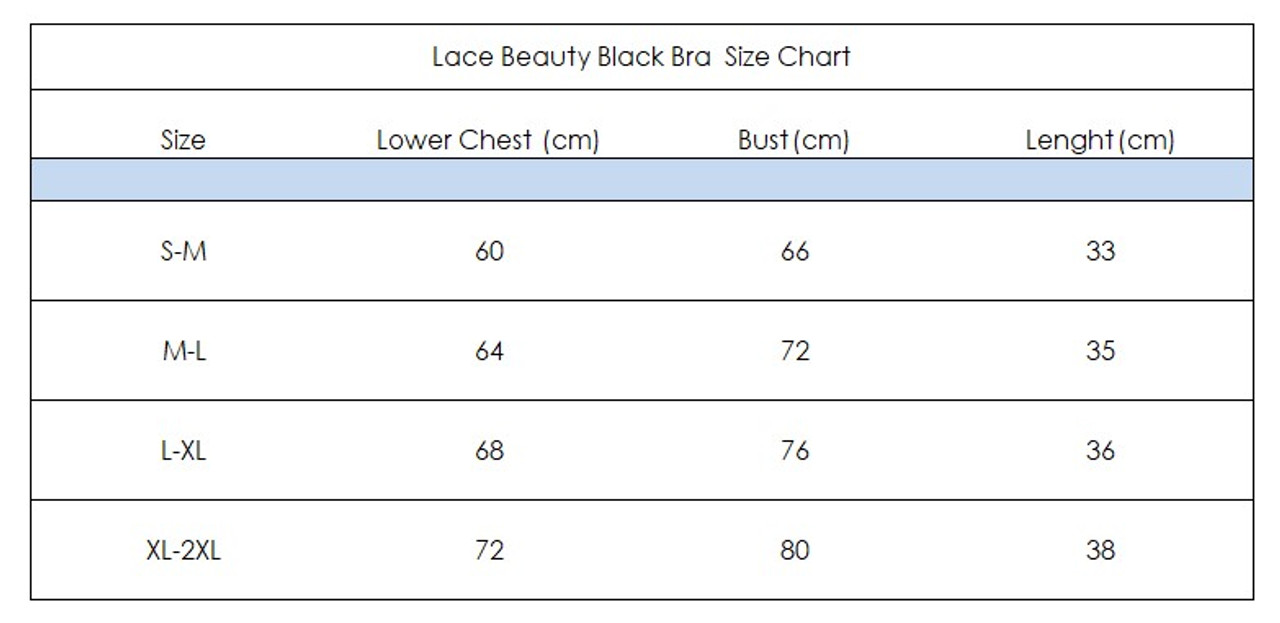Click bust value 76 in L-XL row
The width and height of the screenshot is (1280, 623).
coord(795,451)
